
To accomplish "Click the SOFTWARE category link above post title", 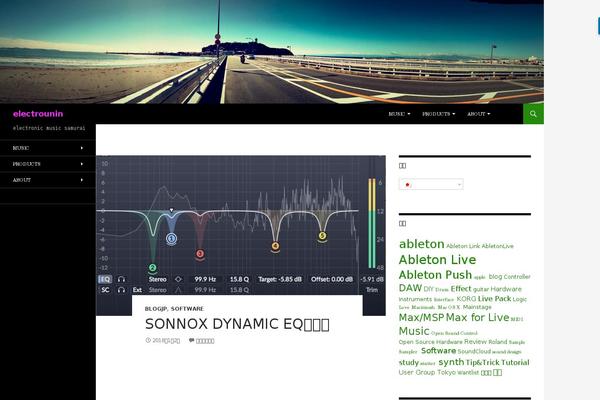I will point(187,309).
